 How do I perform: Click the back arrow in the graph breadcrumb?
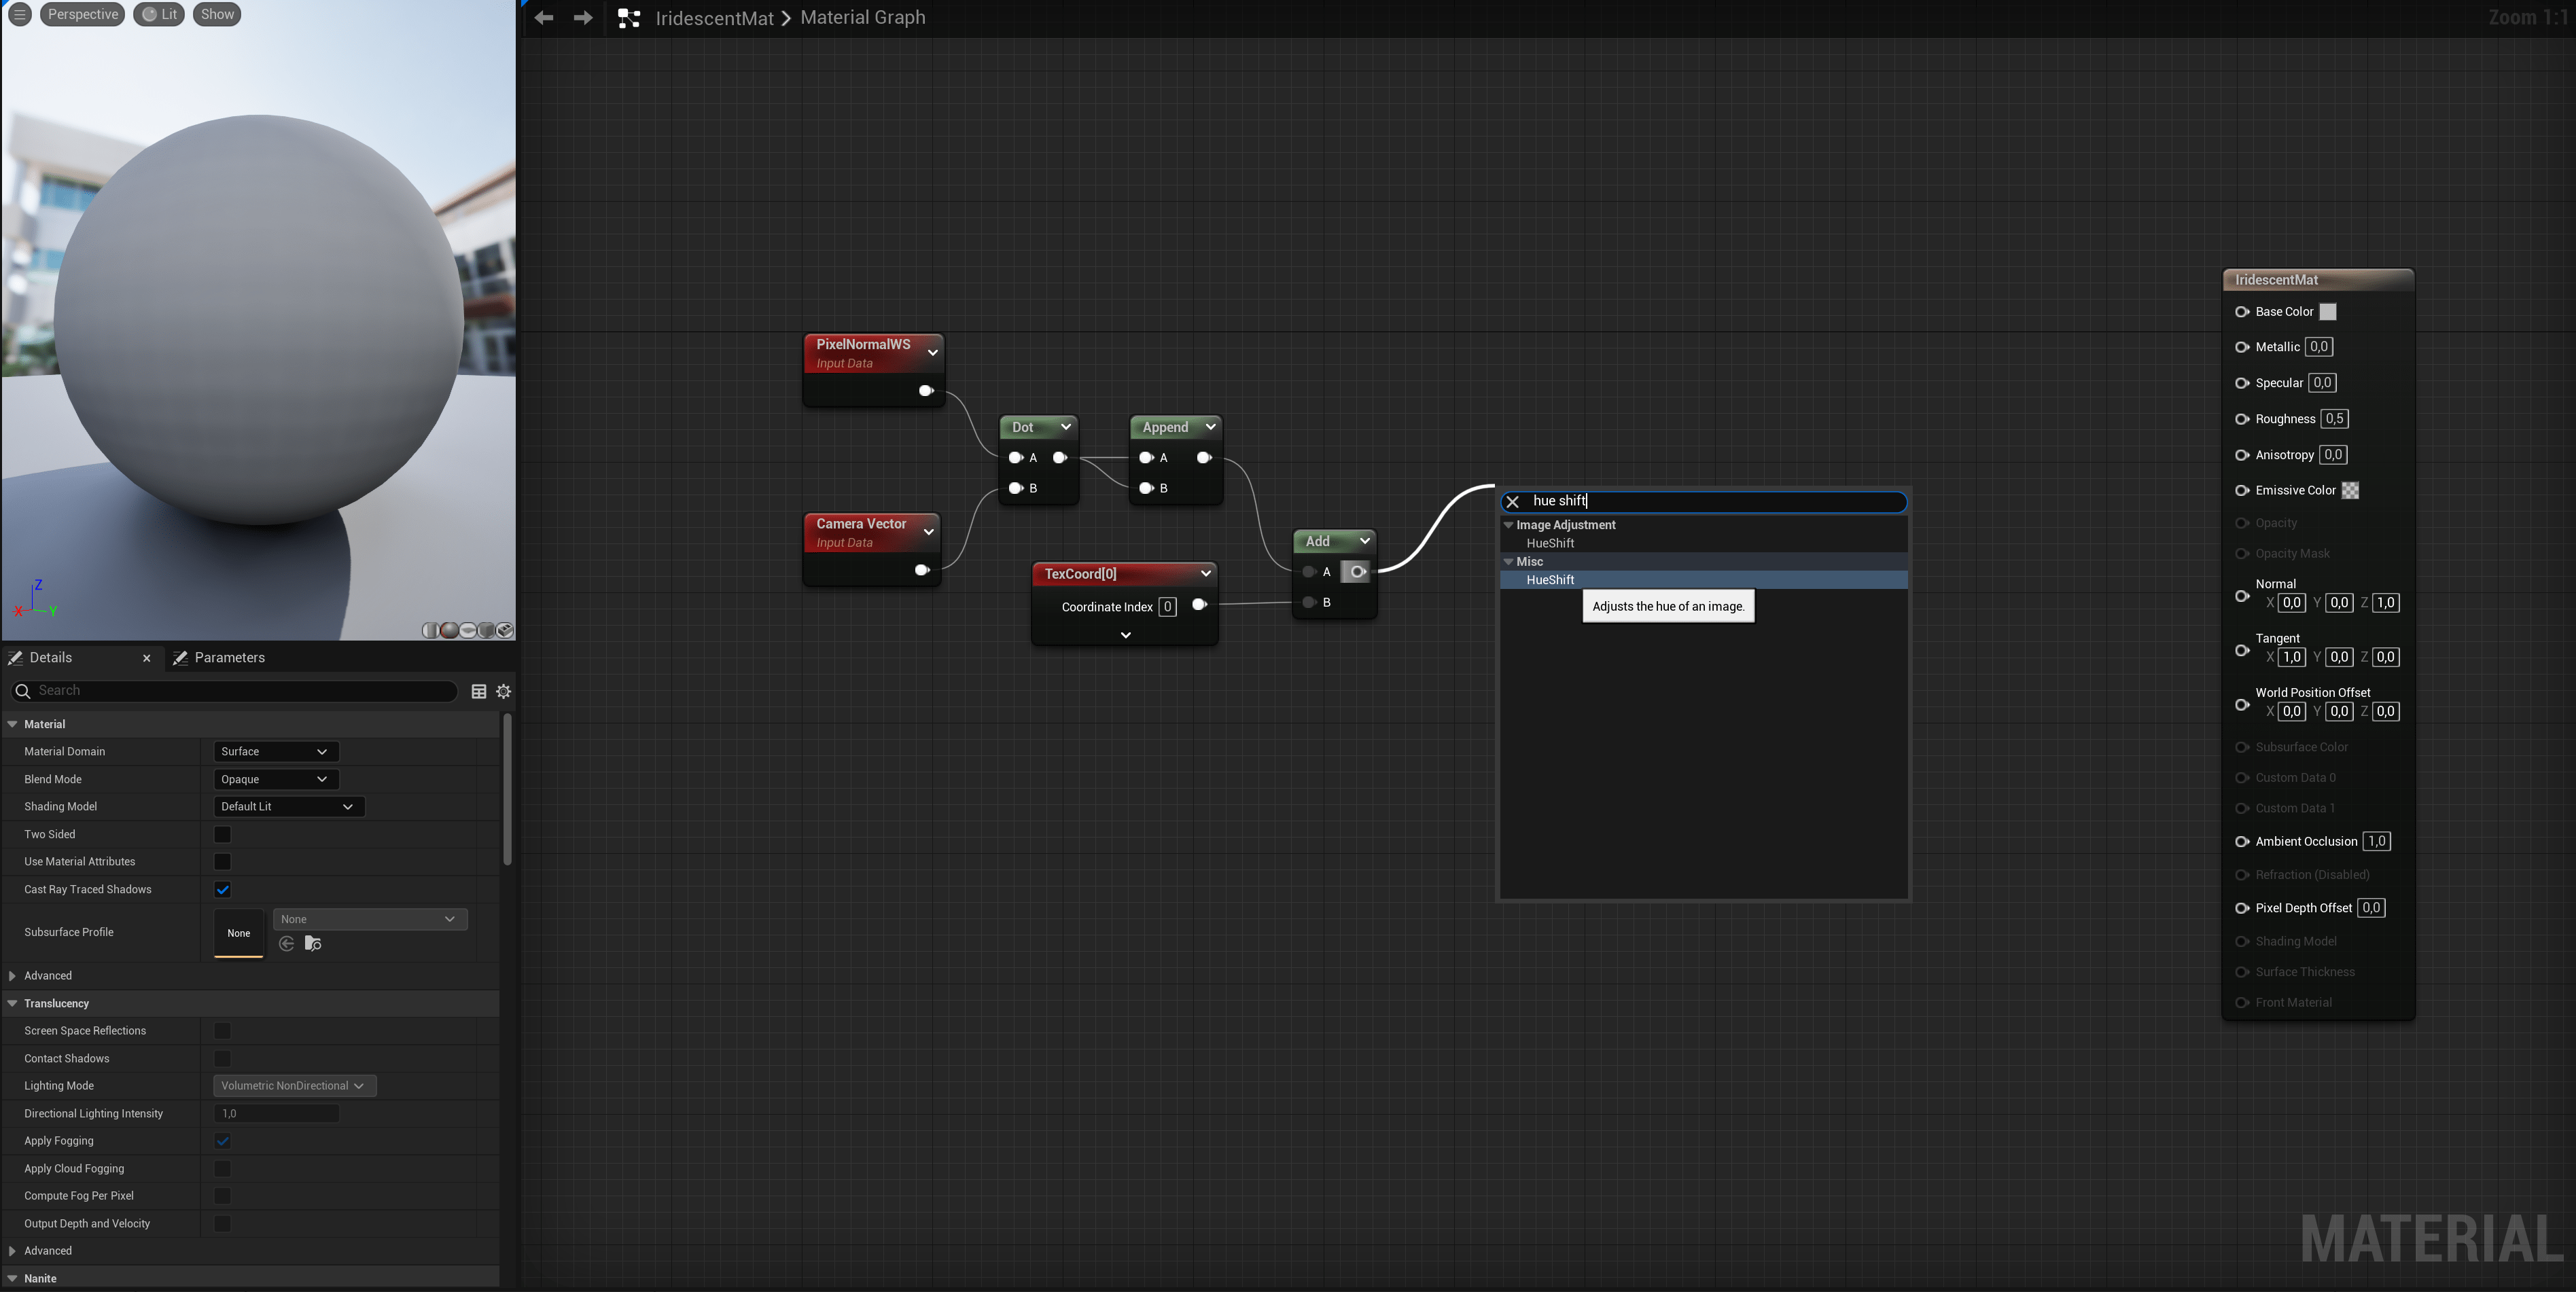pyautogui.click(x=544, y=18)
